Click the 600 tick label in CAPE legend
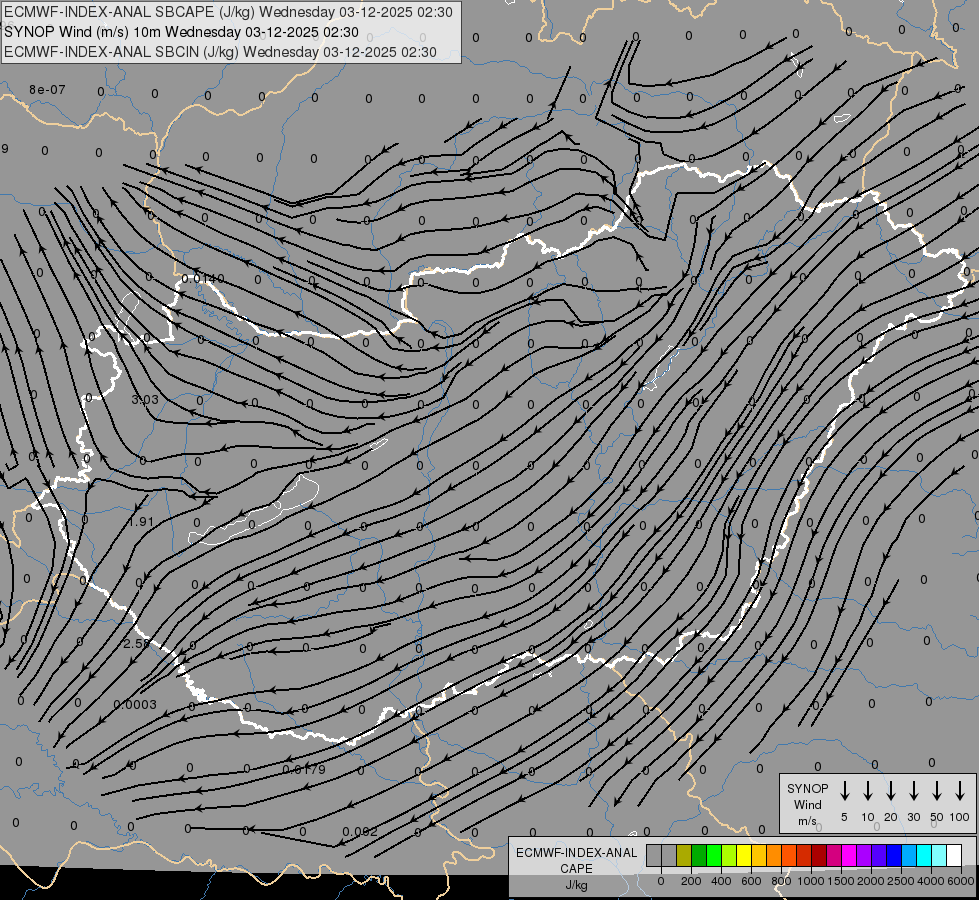The height and width of the screenshot is (900, 979). point(751,881)
